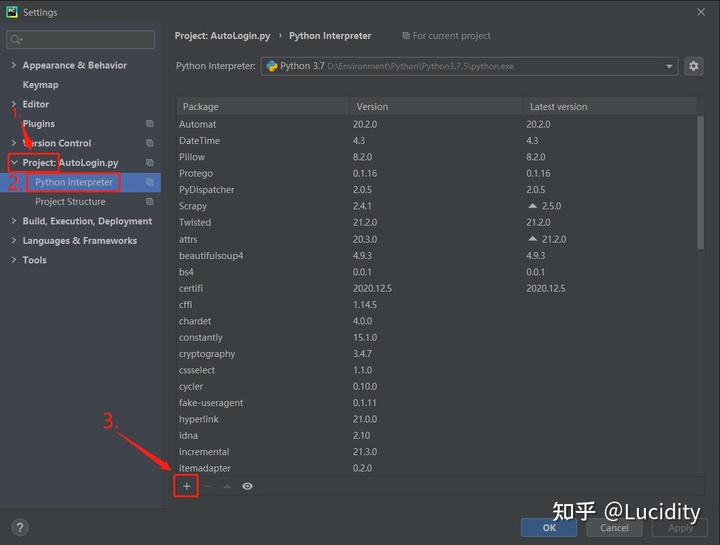Select the chardet package row

[x=437, y=321]
